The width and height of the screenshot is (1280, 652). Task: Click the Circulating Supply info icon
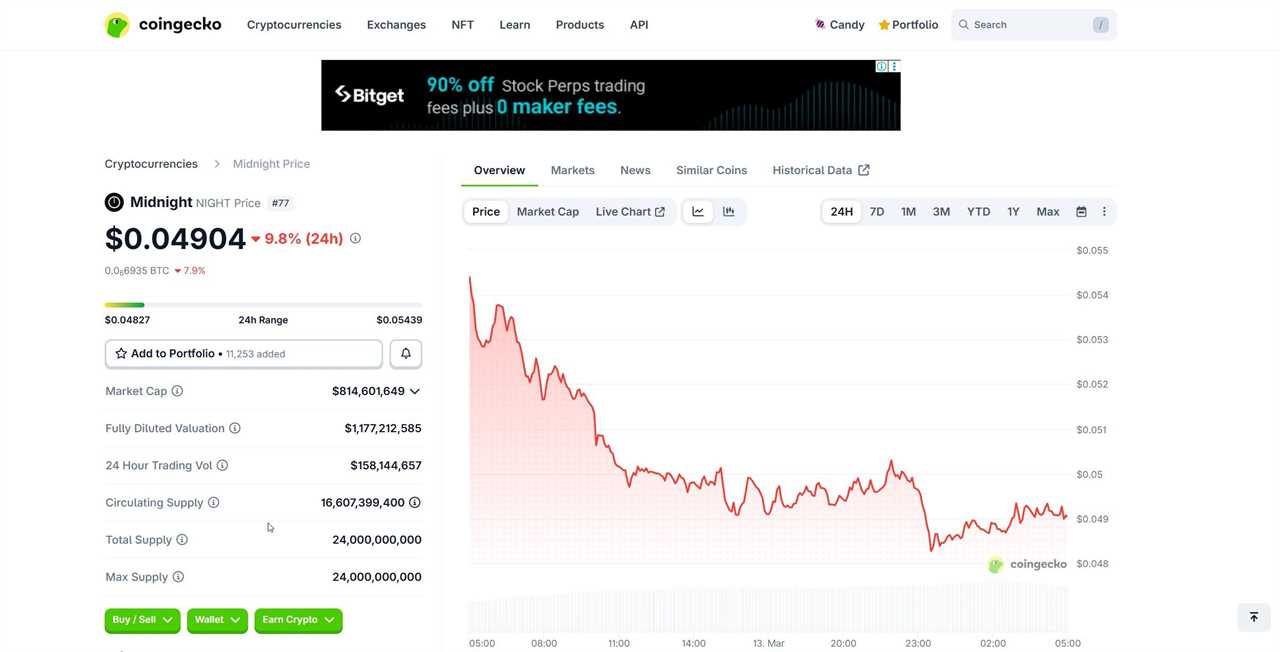point(213,502)
